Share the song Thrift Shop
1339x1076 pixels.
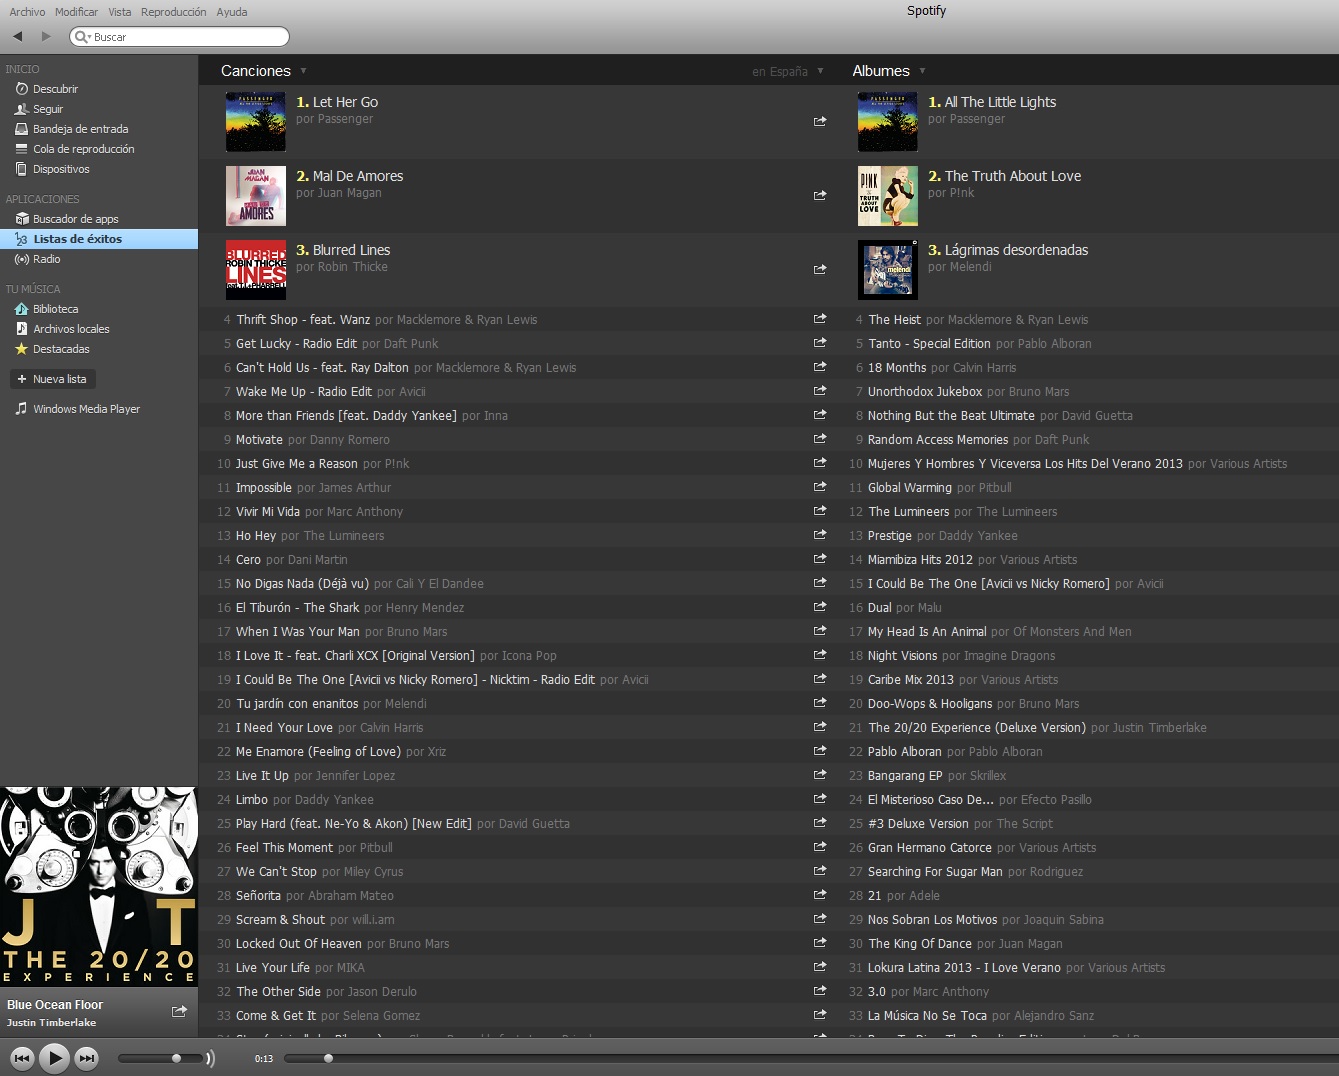[820, 319]
